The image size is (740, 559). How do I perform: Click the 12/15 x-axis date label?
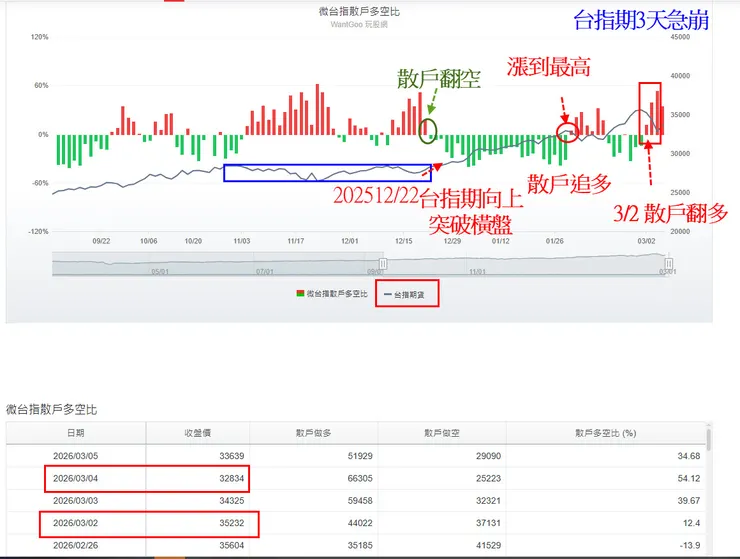(x=404, y=241)
